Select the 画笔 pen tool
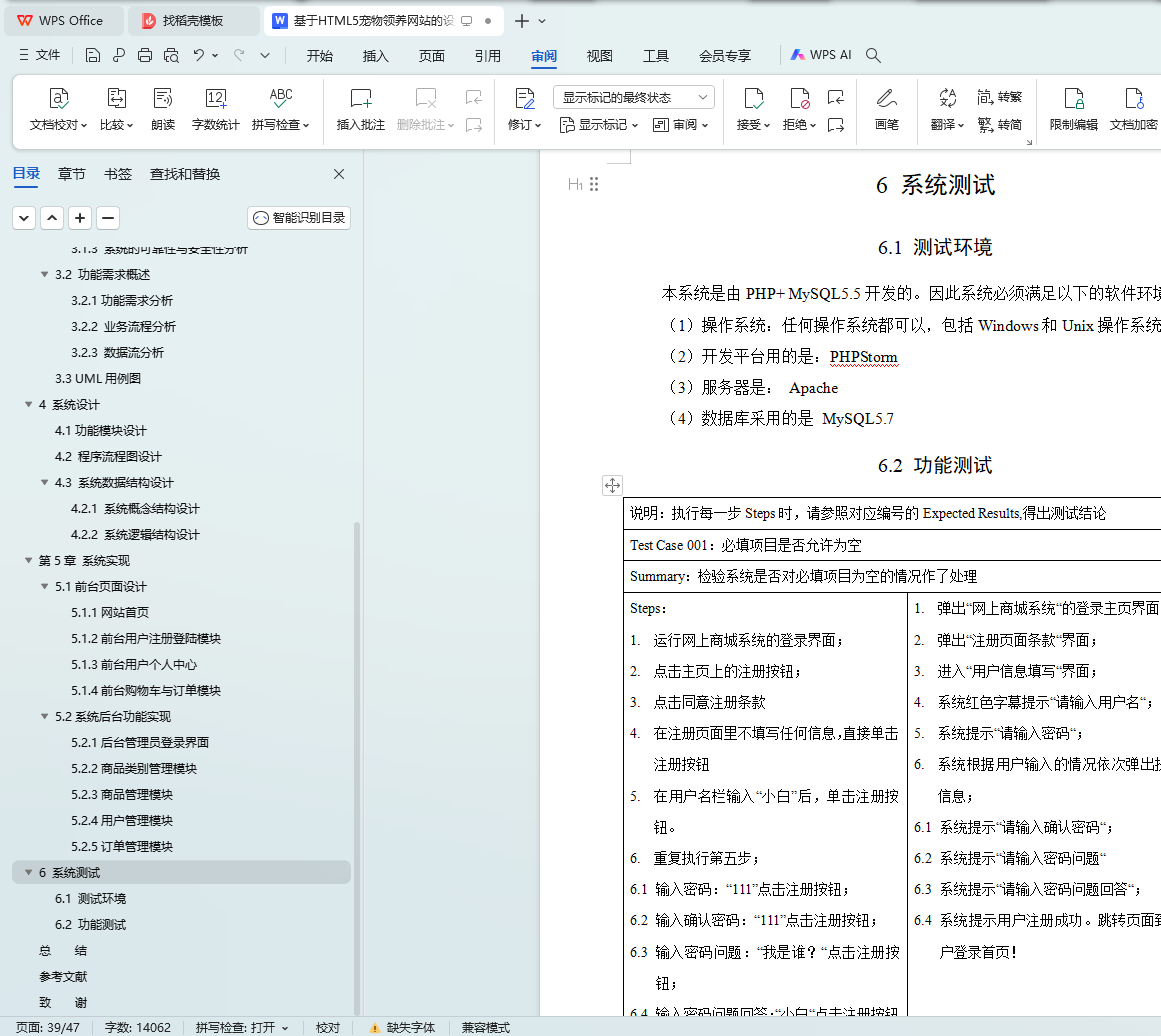The width and height of the screenshot is (1161, 1036). pyautogui.click(x=886, y=108)
